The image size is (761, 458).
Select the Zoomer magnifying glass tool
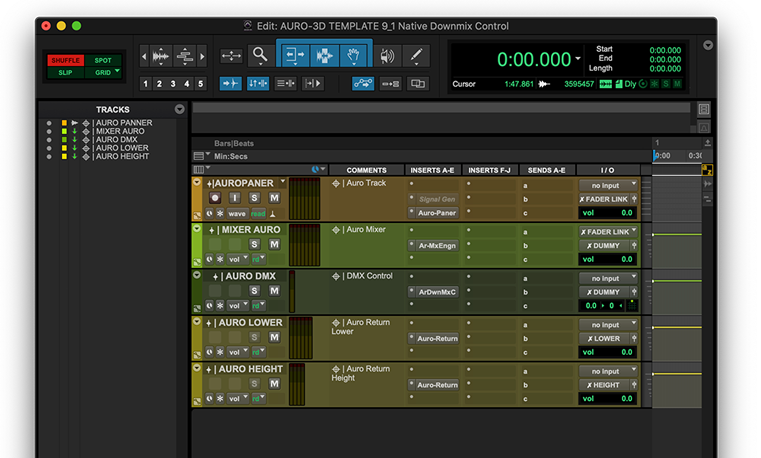(x=260, y=56)
